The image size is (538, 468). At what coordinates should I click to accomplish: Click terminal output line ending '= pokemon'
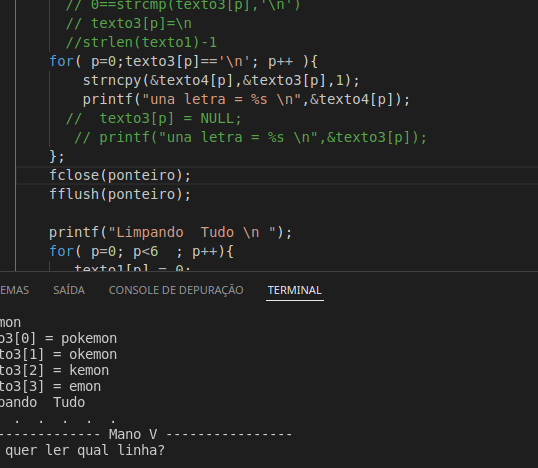(58, 339)
